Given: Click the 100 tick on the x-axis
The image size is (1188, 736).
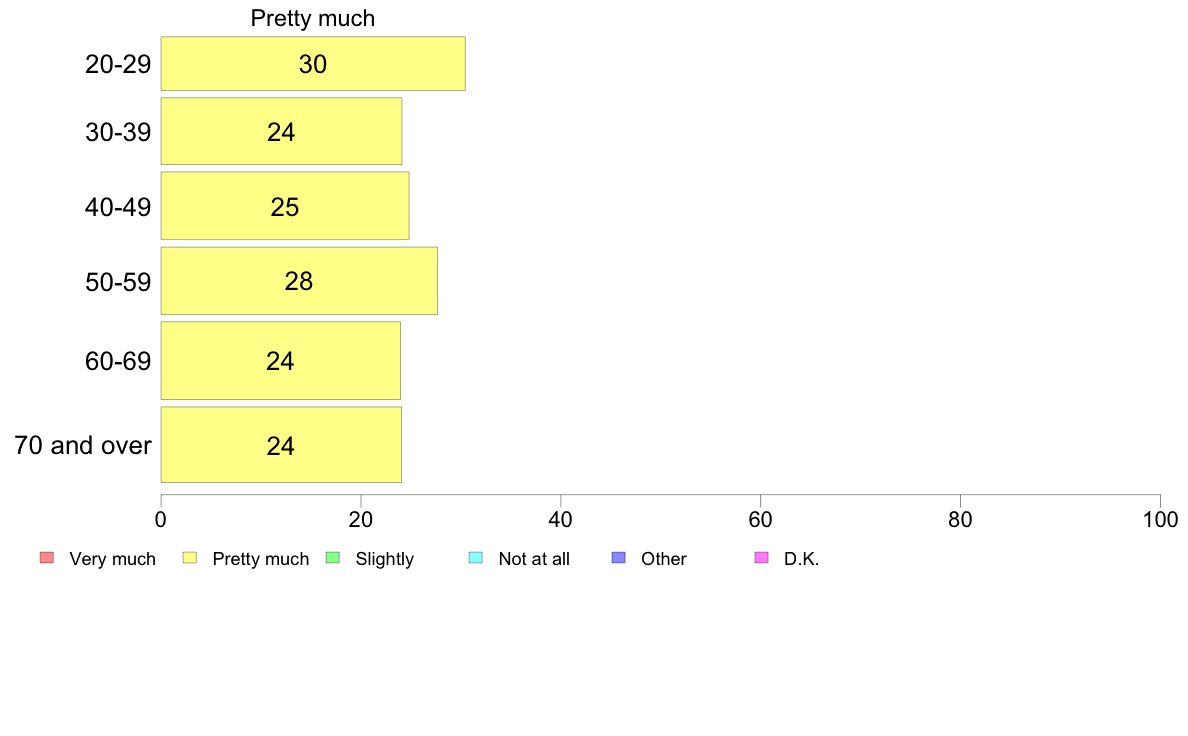Looking at the screenshot, I should [1160, 519].
